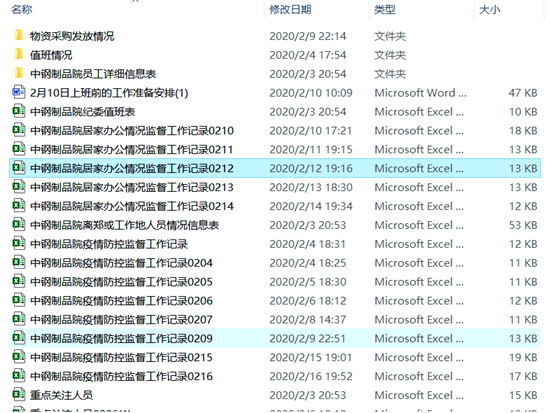Click the Excel icon for 中钢制品院纪委值班表
Screen dimensions: 550x413
[x=19, y=111]
